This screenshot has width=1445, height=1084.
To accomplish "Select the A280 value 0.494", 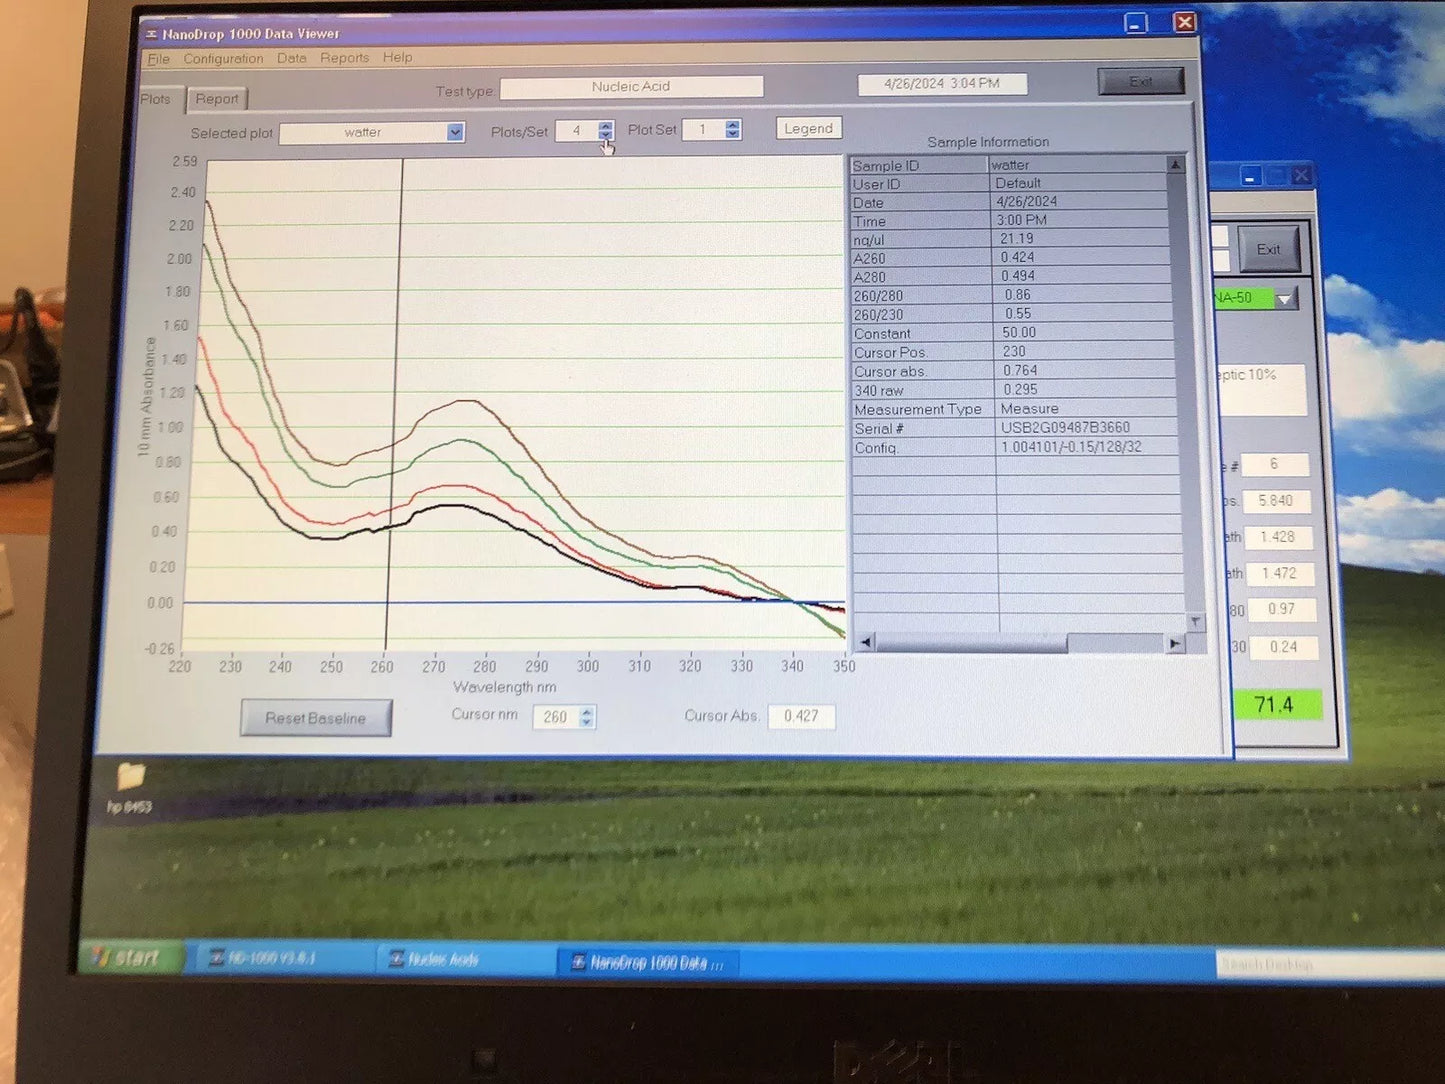I will tap(1081, 276).
